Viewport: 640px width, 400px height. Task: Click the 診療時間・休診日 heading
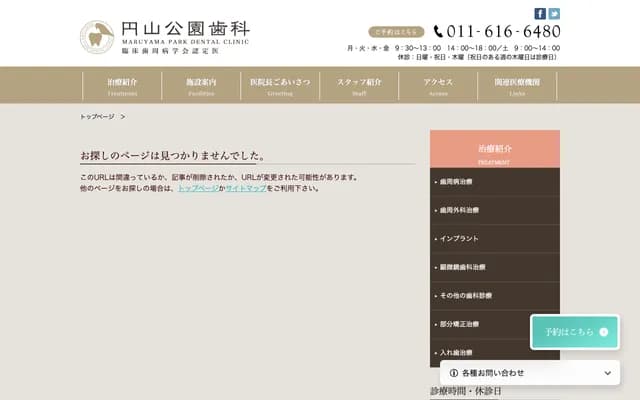tap(466, 391)
